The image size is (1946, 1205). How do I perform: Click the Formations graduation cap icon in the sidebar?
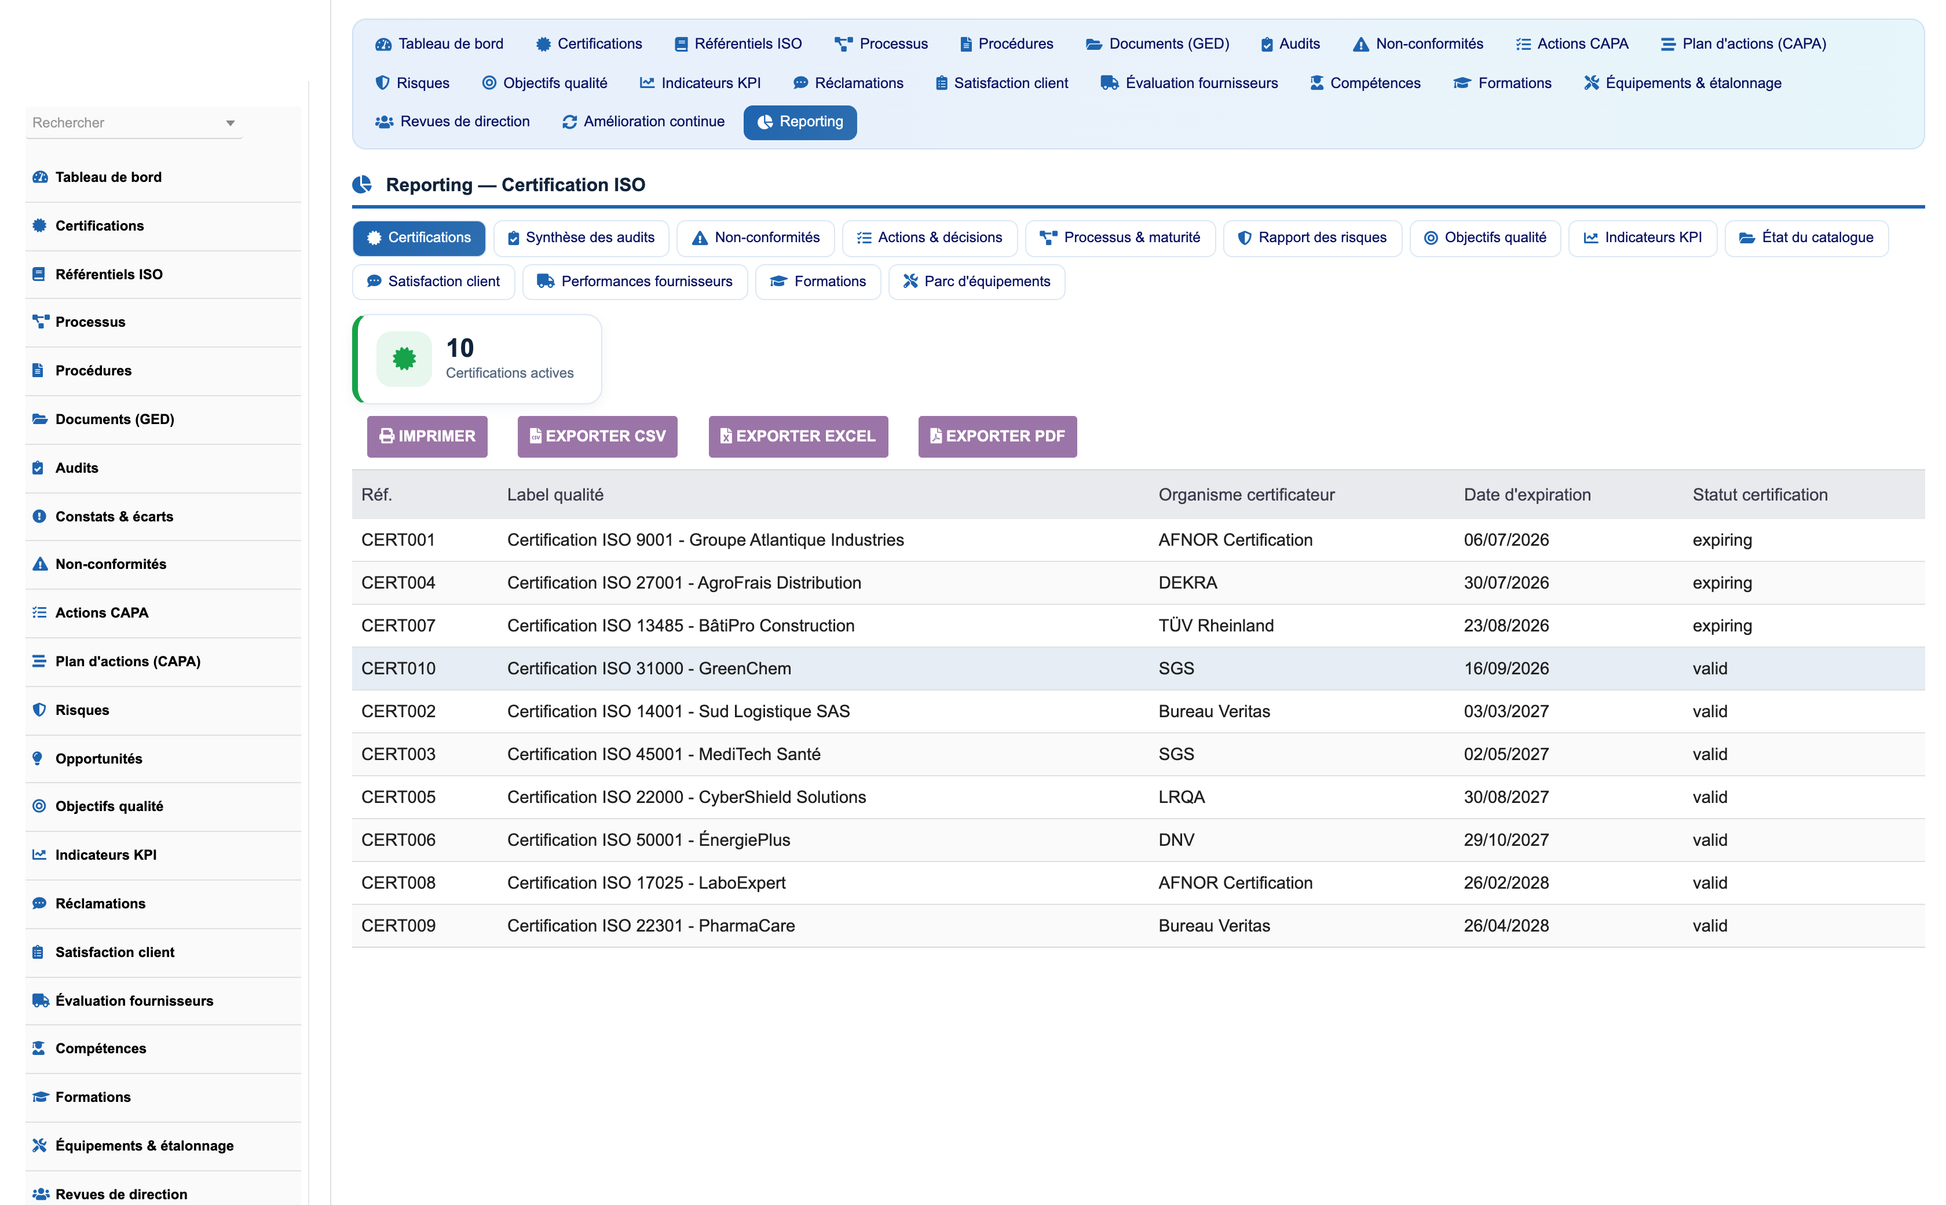click(41, 1097)
